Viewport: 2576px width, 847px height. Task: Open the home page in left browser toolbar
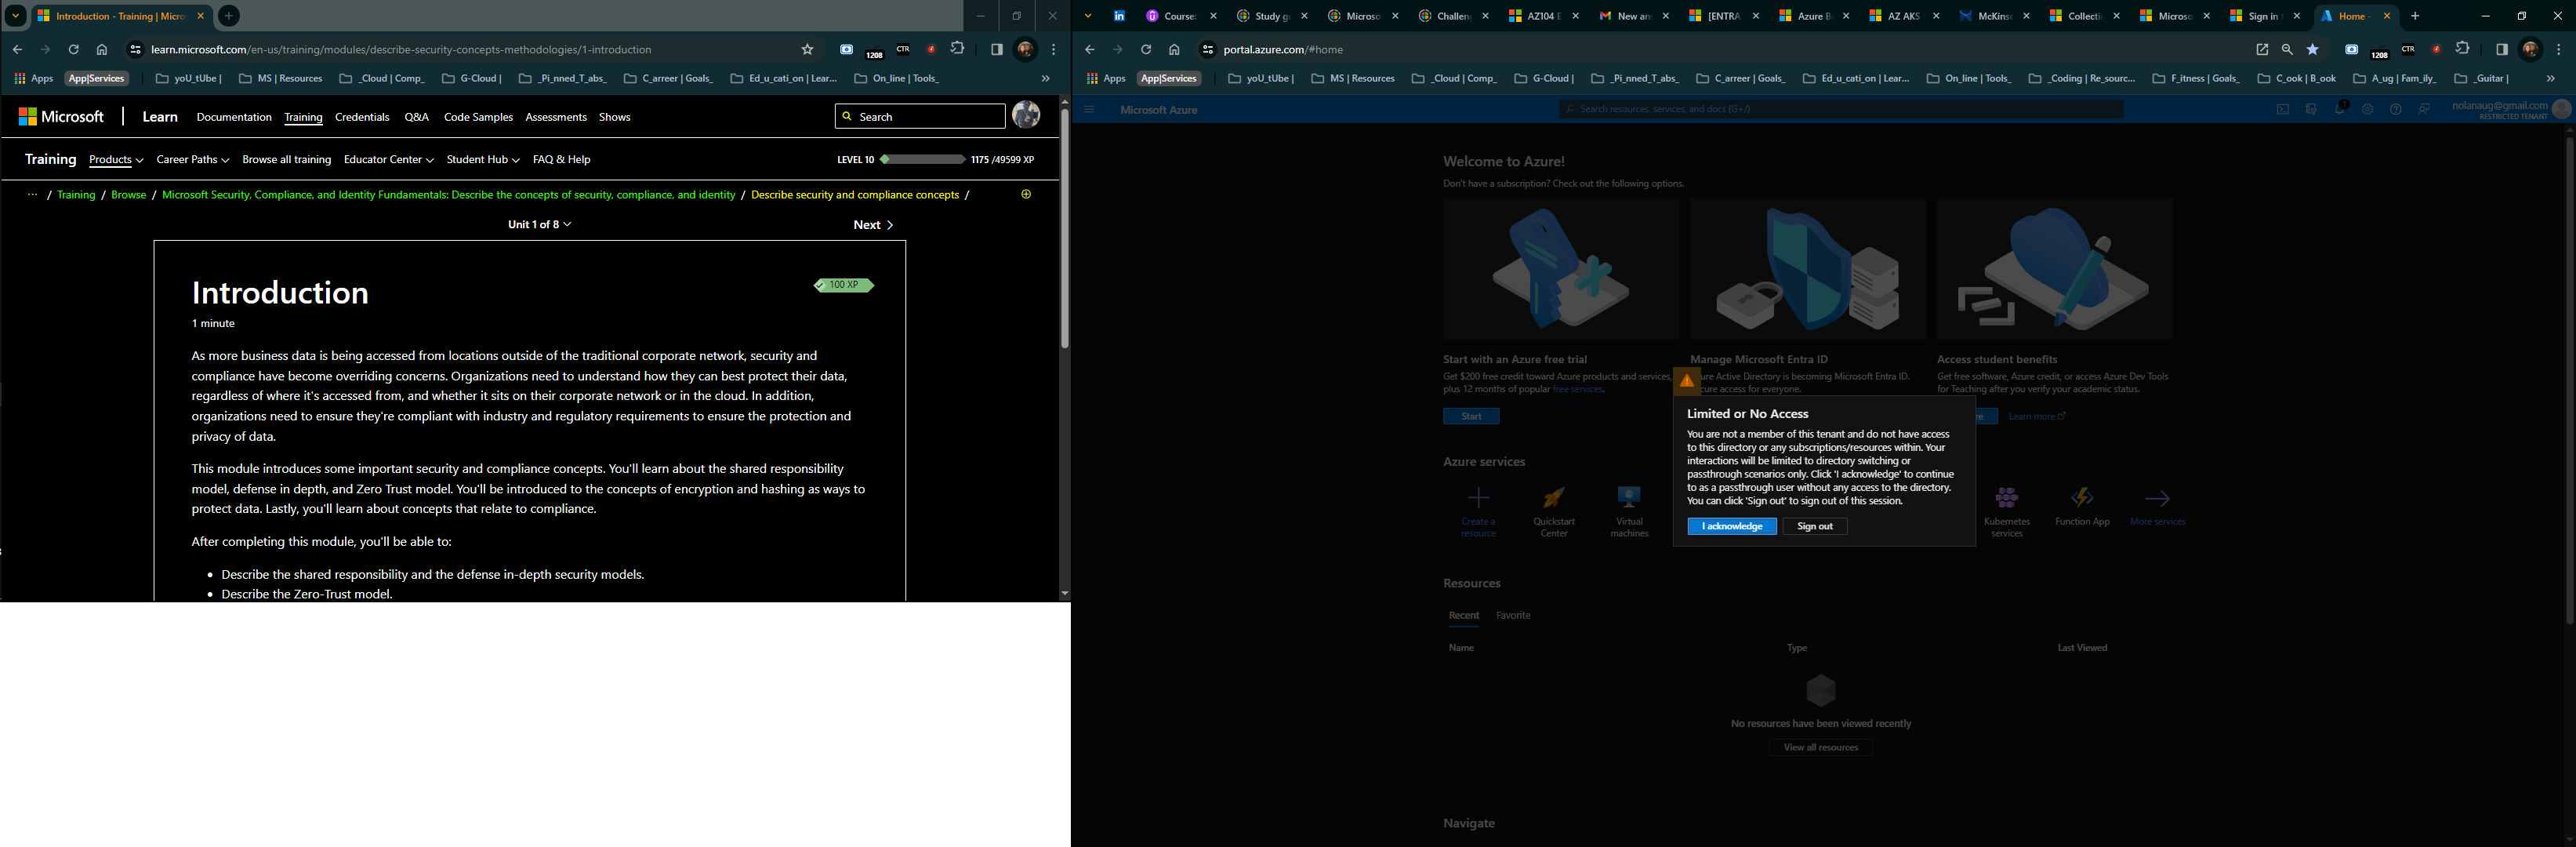pyautogui.click(x=101, y=49)
